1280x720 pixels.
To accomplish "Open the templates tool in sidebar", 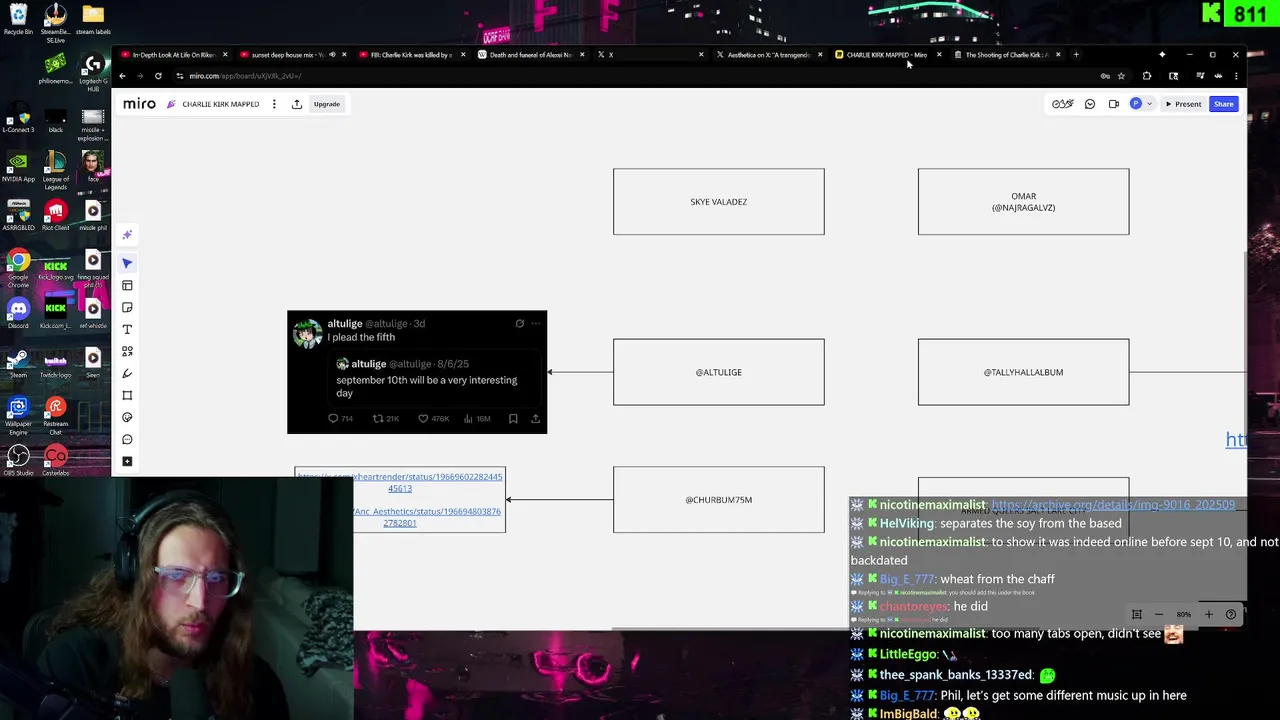I will tap(127, 286).
